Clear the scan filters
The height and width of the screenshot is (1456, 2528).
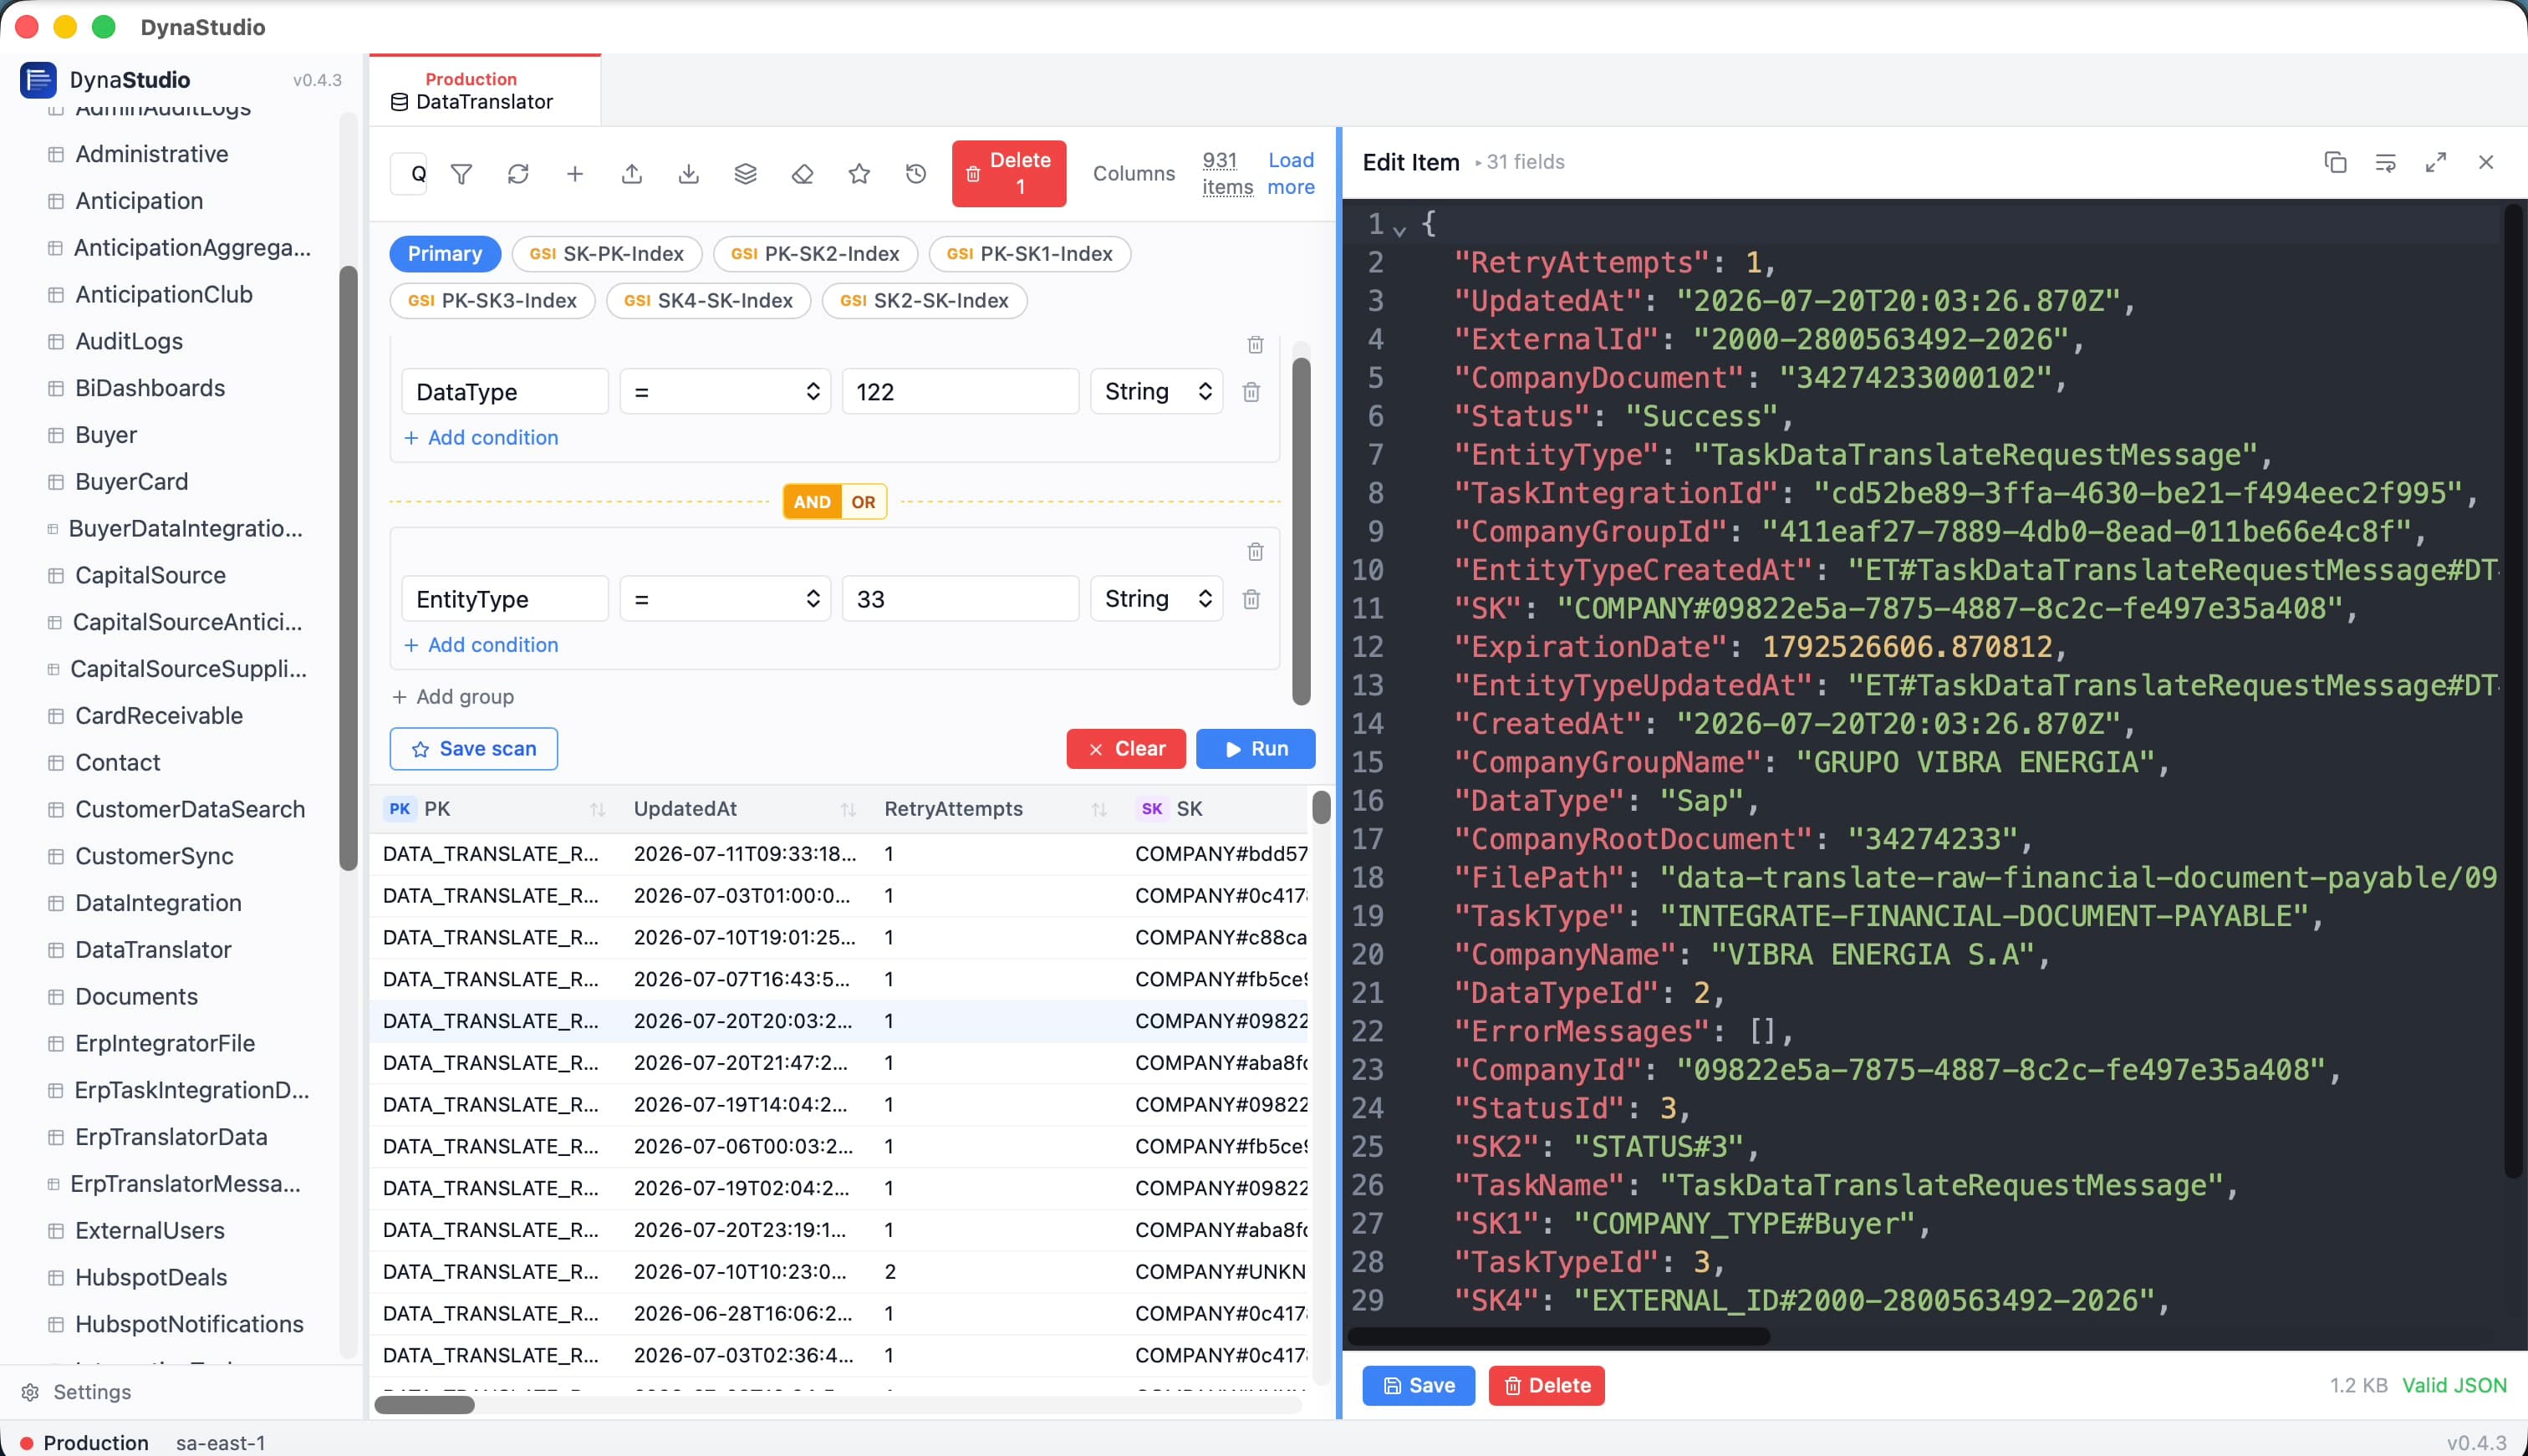pyautogui.click(x=1126, y=749)
